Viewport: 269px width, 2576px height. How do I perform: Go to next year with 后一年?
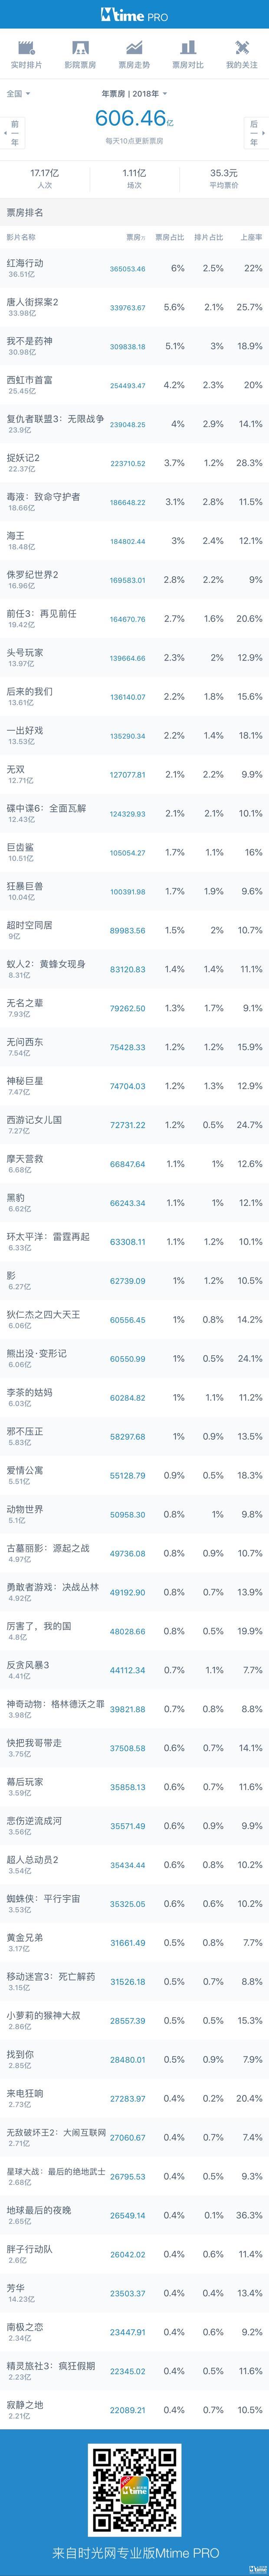pyautogui.click(x=255, y=133)
